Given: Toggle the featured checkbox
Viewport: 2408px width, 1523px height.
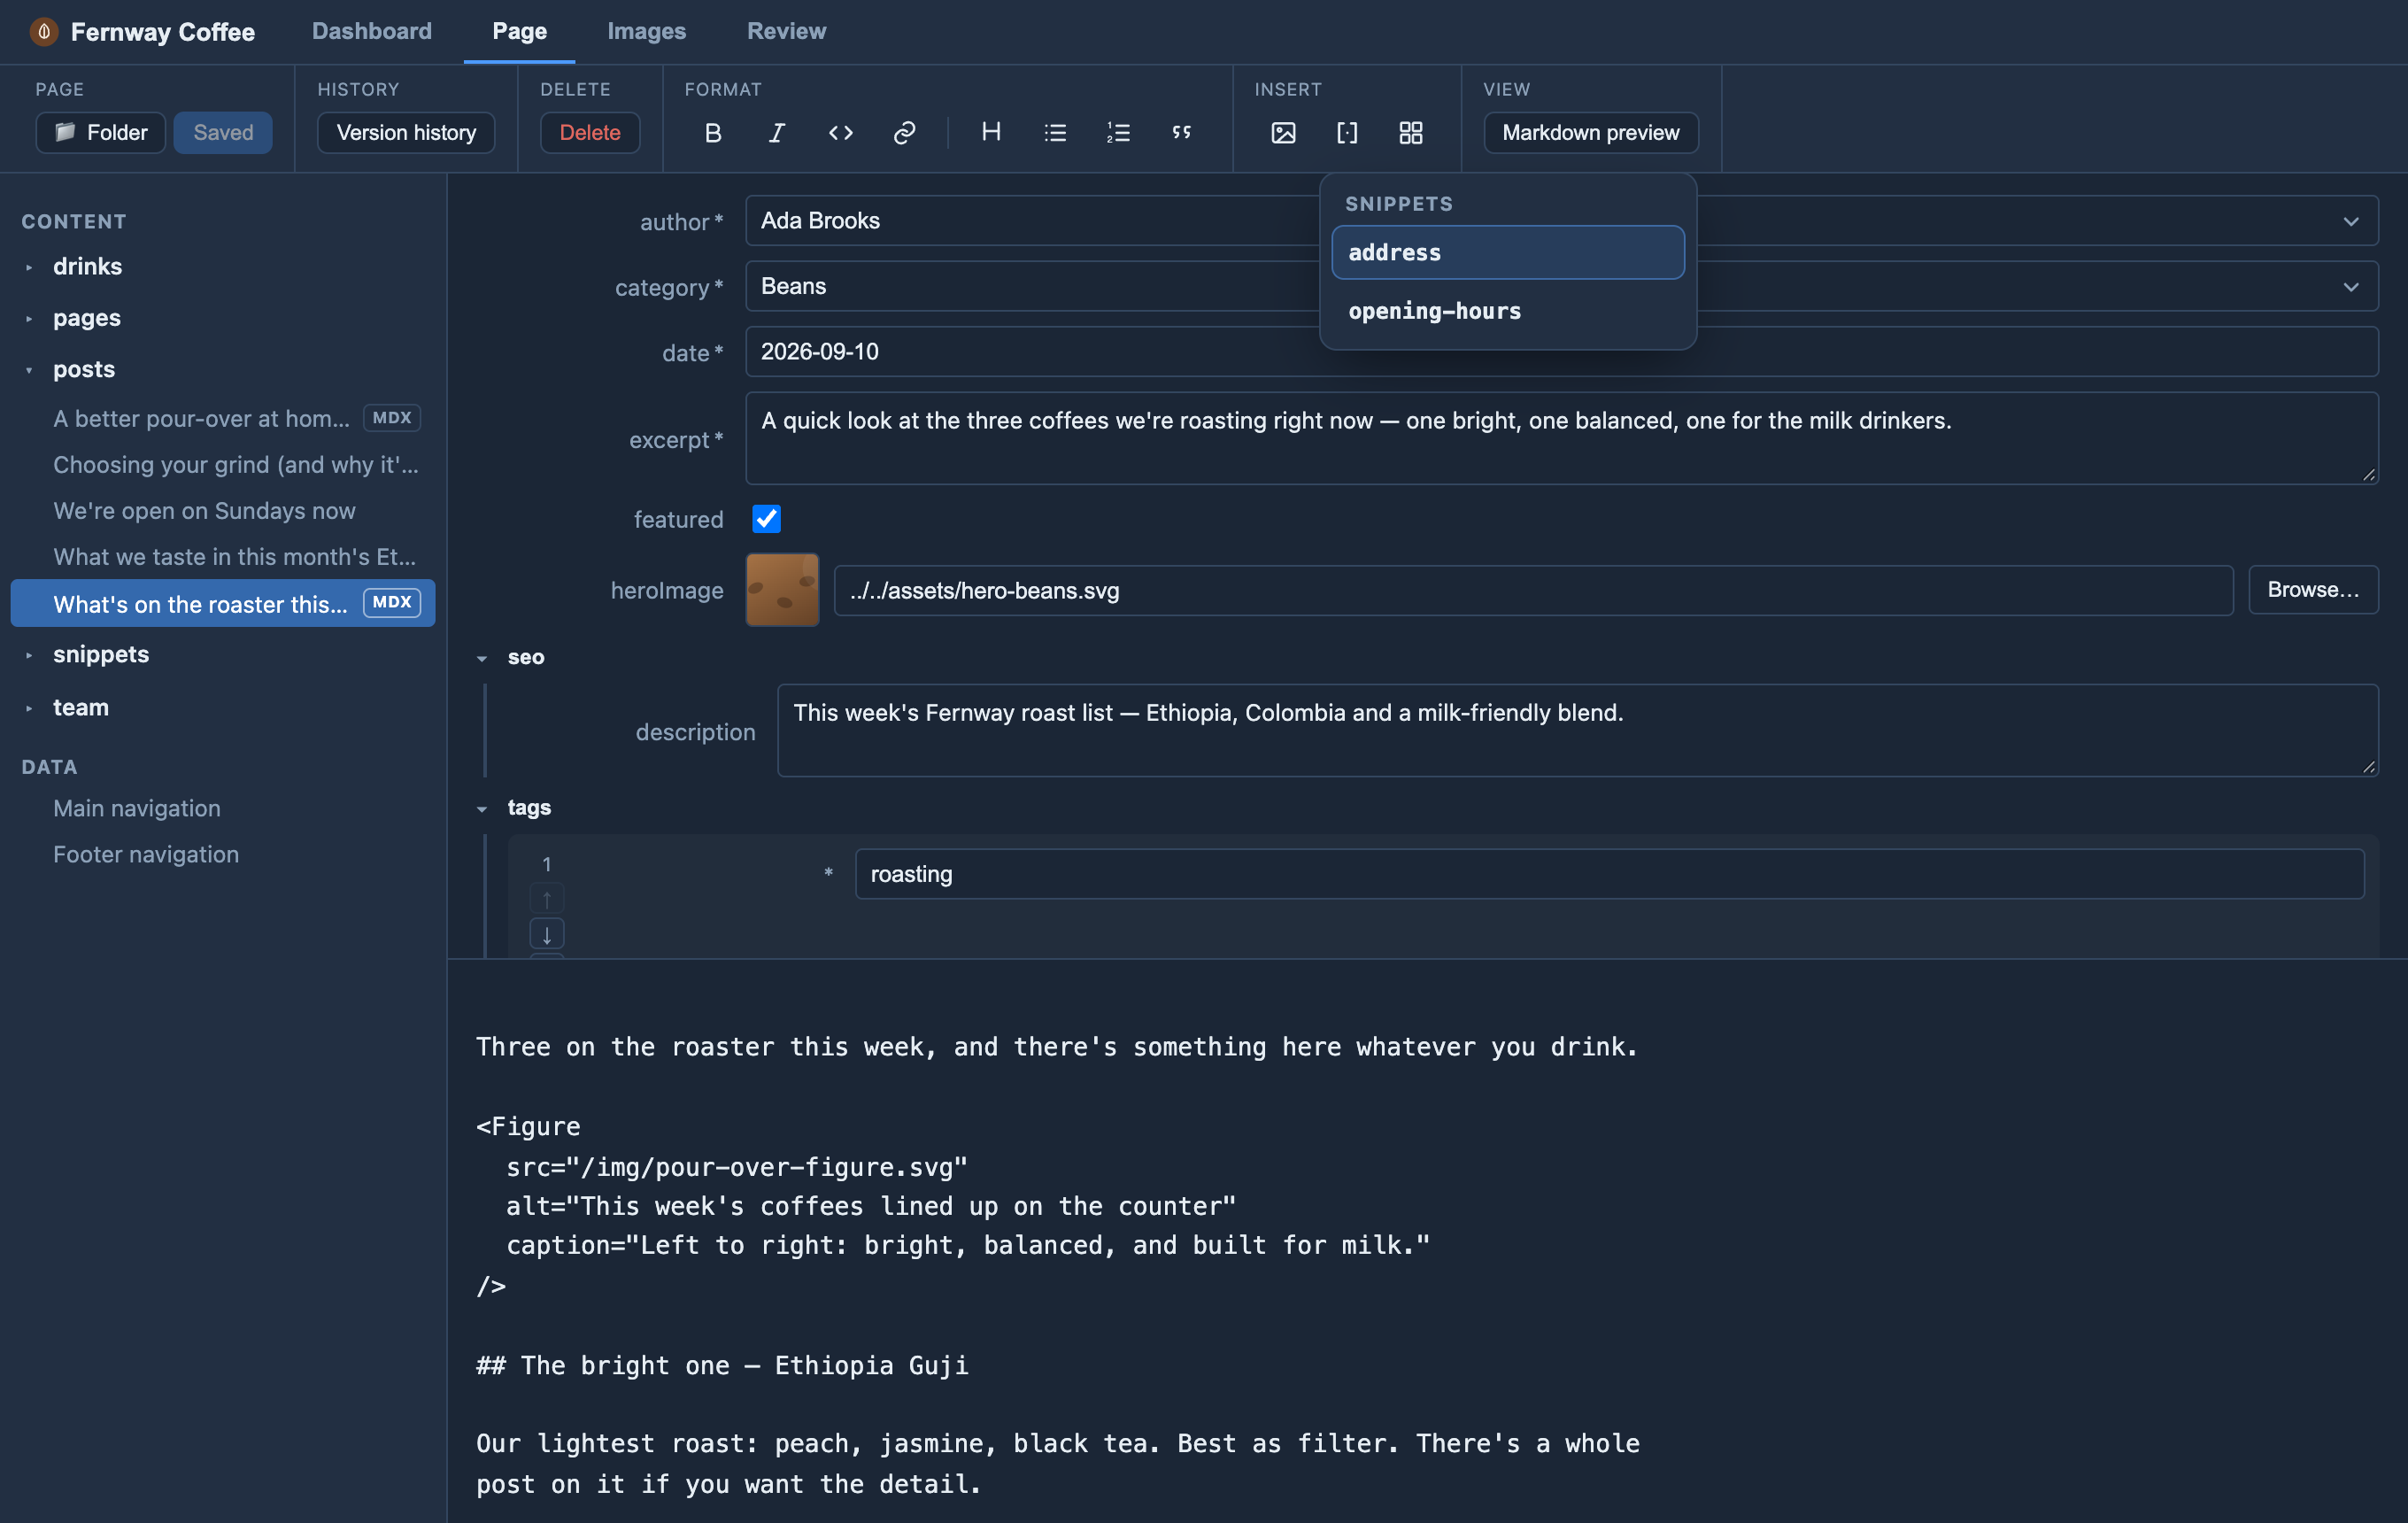Looking at the screenshot, I should pos(766,519).
